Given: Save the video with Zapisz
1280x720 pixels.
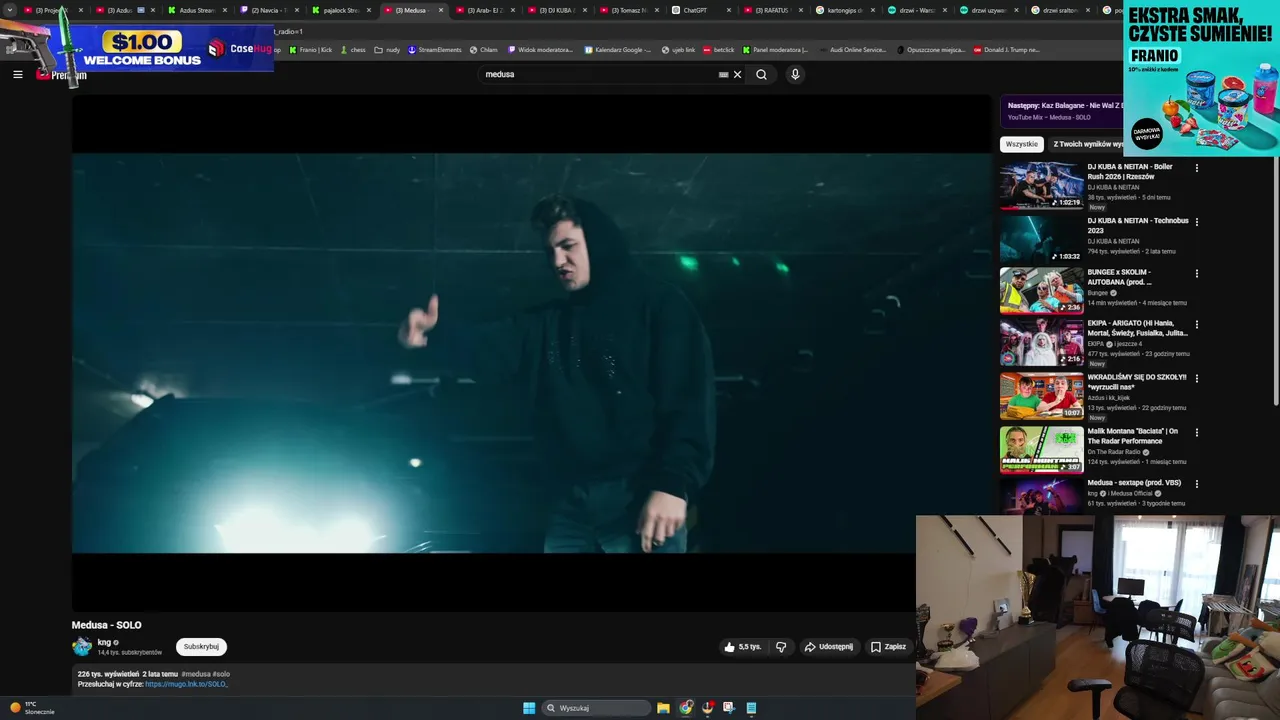Looking at the screenshot, I should pyautogui.click(x=888, y=647).
